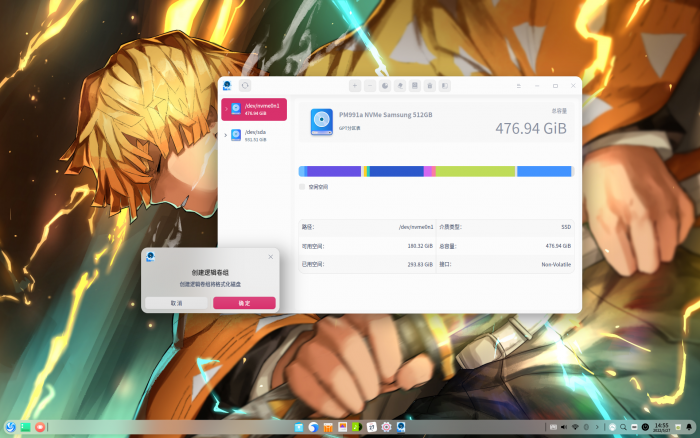Click the 14:55 clock on the taskbar

[x=661, y=427]
